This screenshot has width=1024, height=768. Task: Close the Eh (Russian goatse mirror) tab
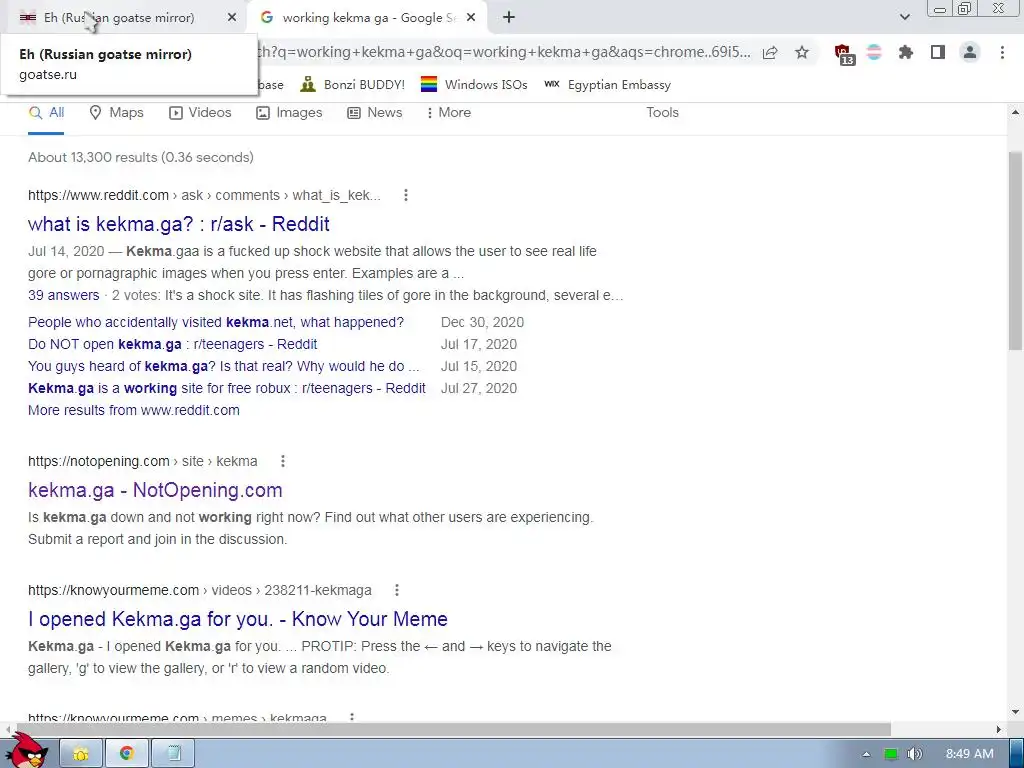point(232,18)
